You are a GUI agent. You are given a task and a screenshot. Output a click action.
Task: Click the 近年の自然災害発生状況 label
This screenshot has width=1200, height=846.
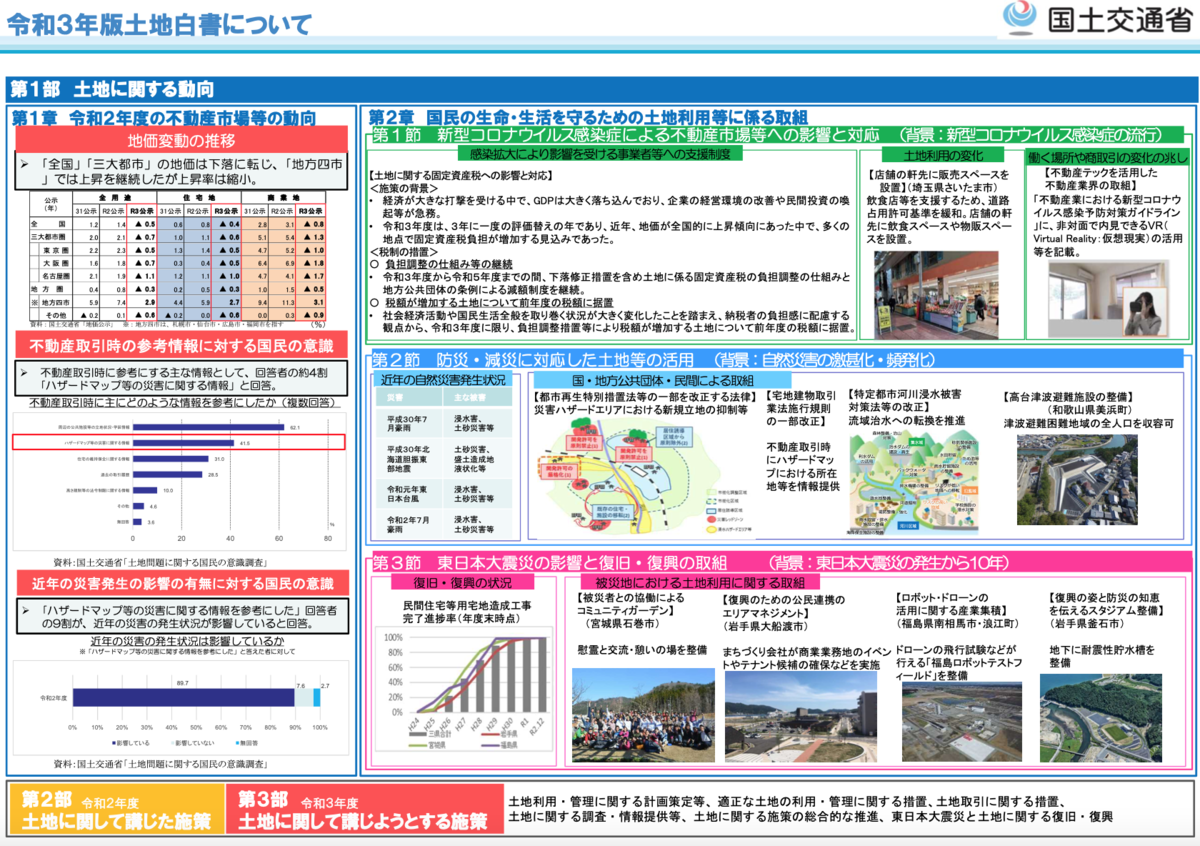tap(443, 380)
